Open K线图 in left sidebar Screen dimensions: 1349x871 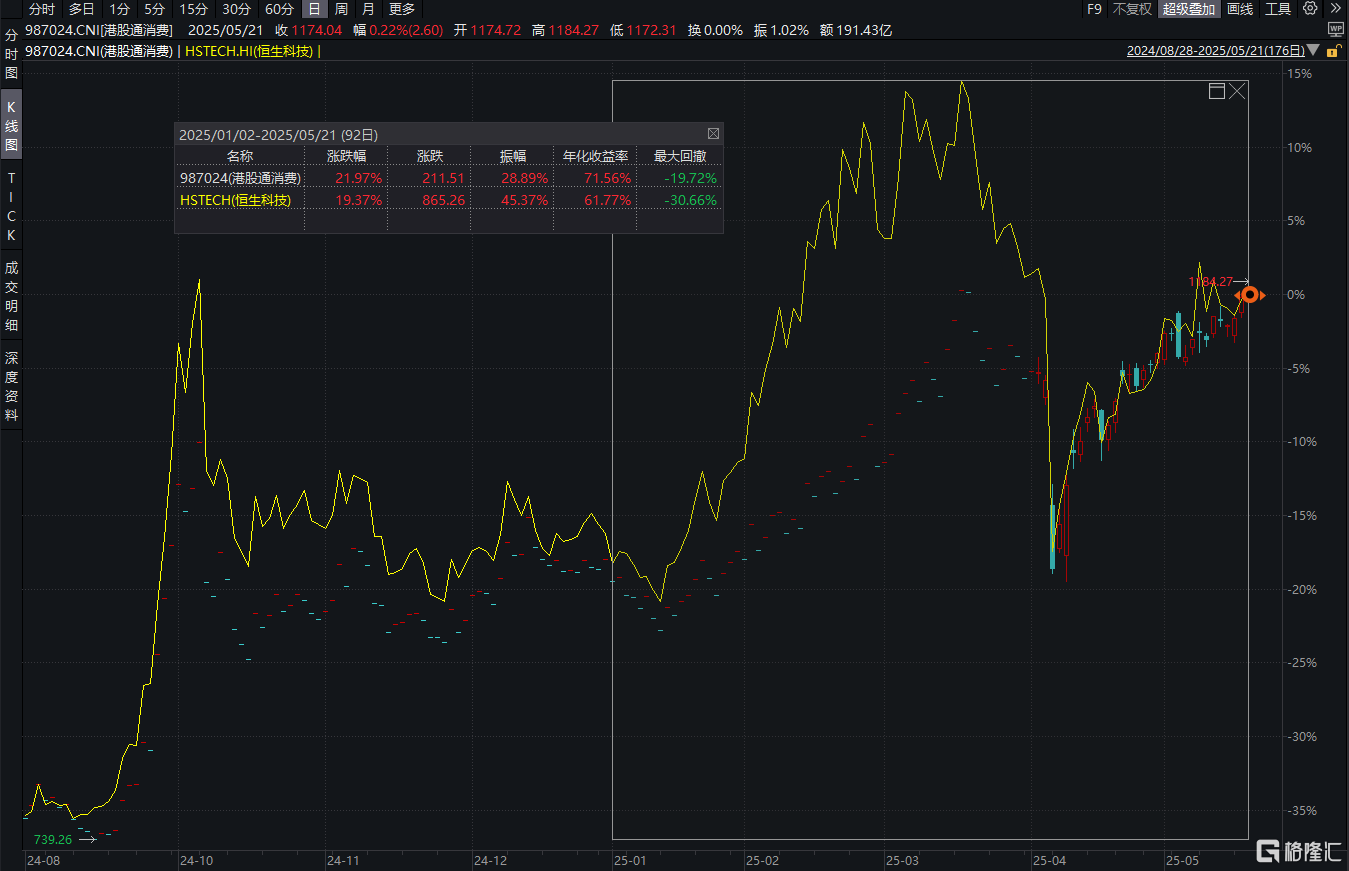(12, 125)
